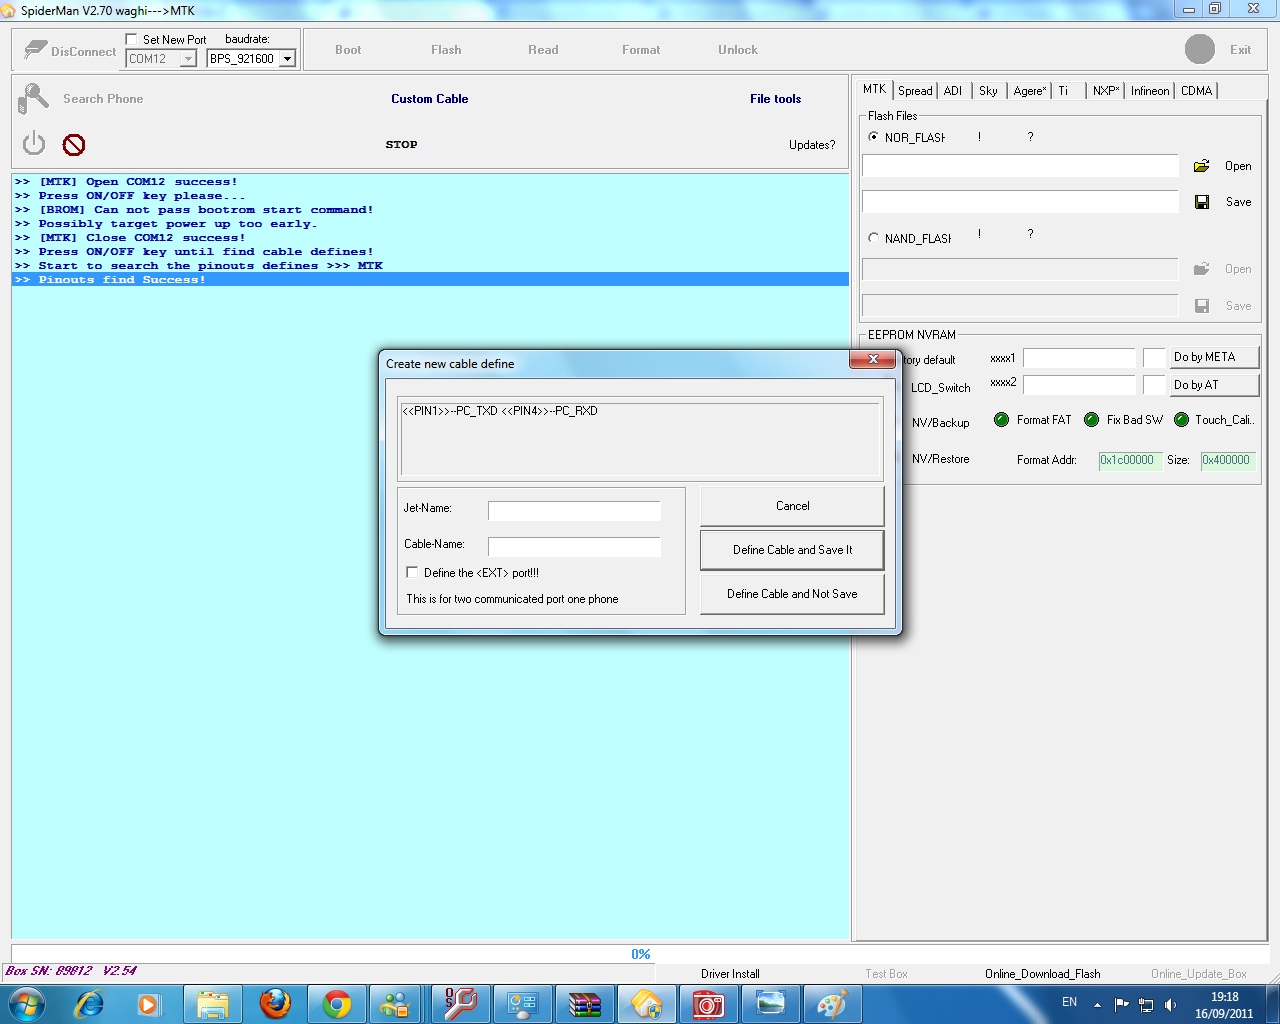Image resolution: width=1280 pixels, height=1024 pixels.
Task: Click the Do by AT button
Action: 1214,385
